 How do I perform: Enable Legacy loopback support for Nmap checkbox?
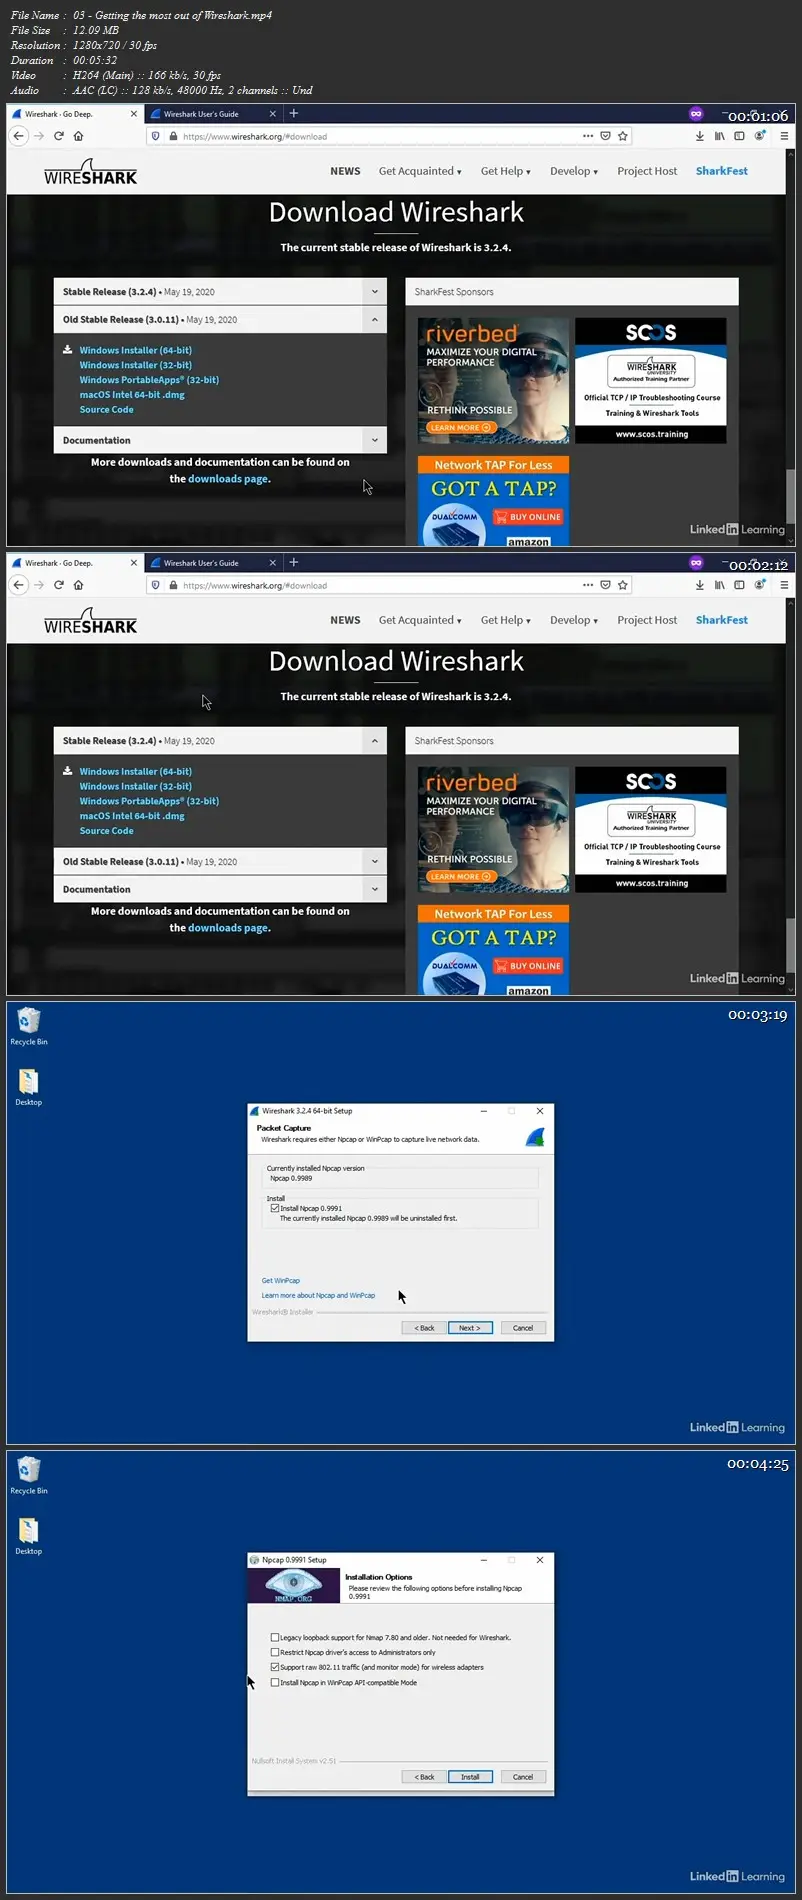275,1638
